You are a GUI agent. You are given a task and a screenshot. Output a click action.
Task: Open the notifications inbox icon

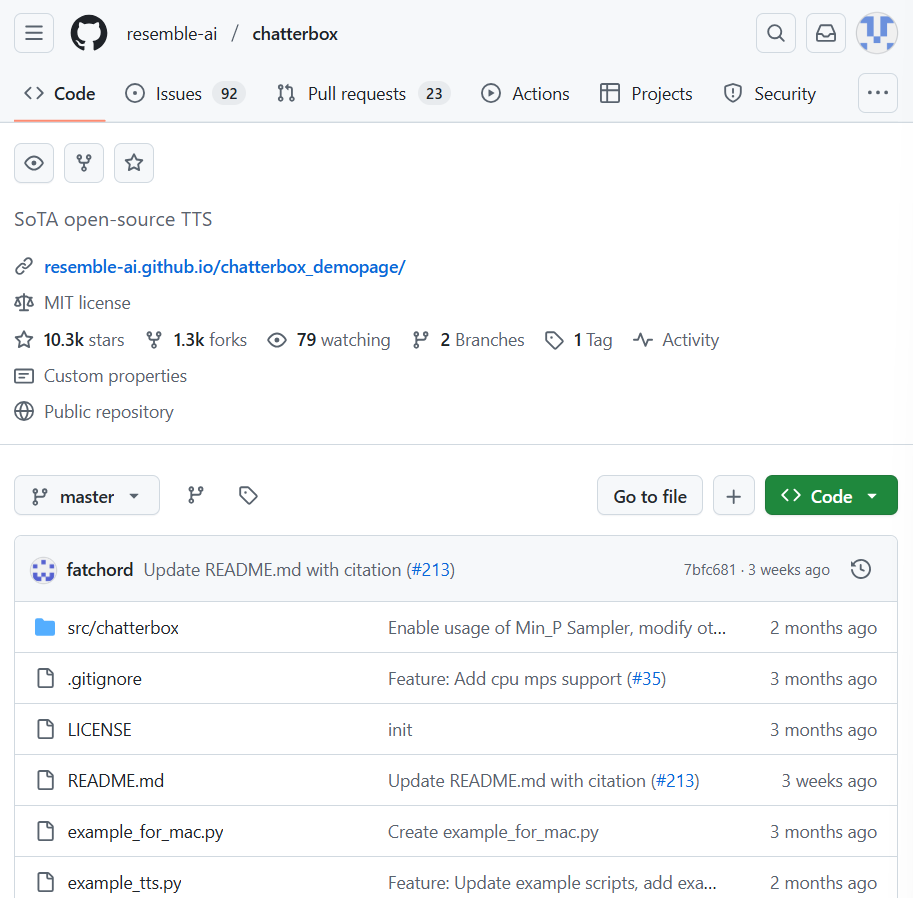coord(826,33)
